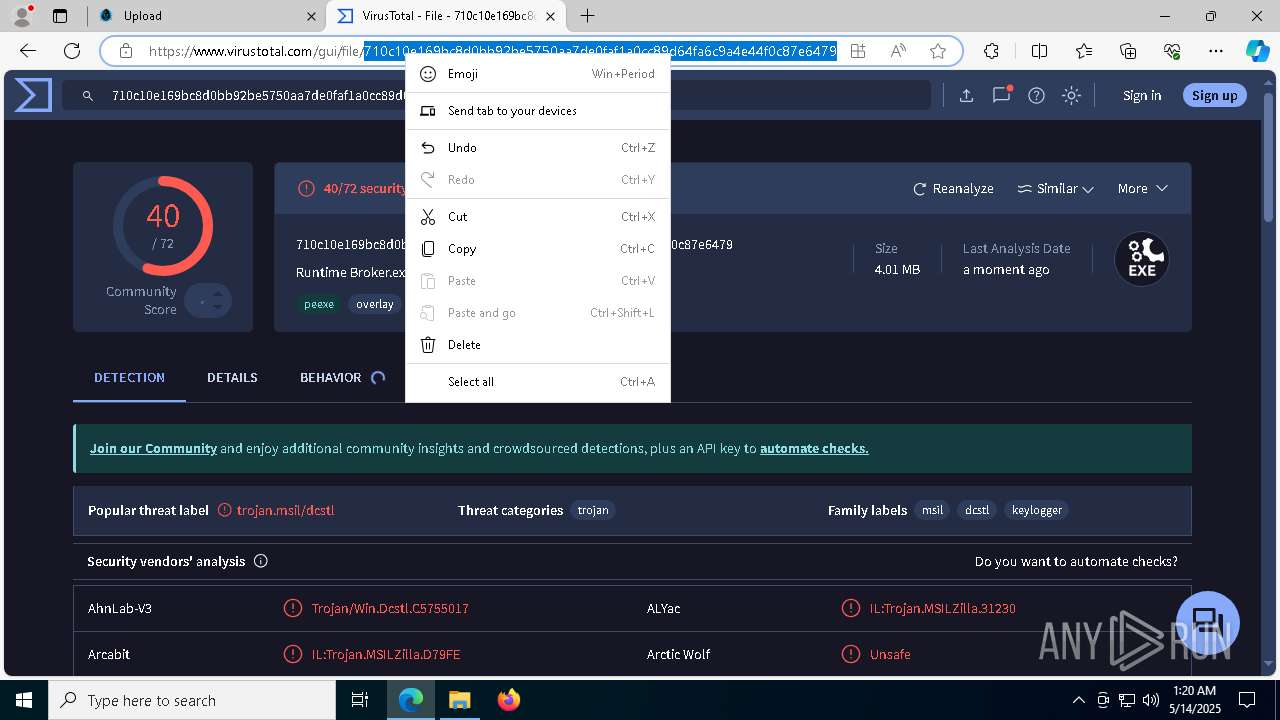This screenshot has height=720, width=1280.
Task: Click the automate checks link
Action: click(x=814, y=449)
